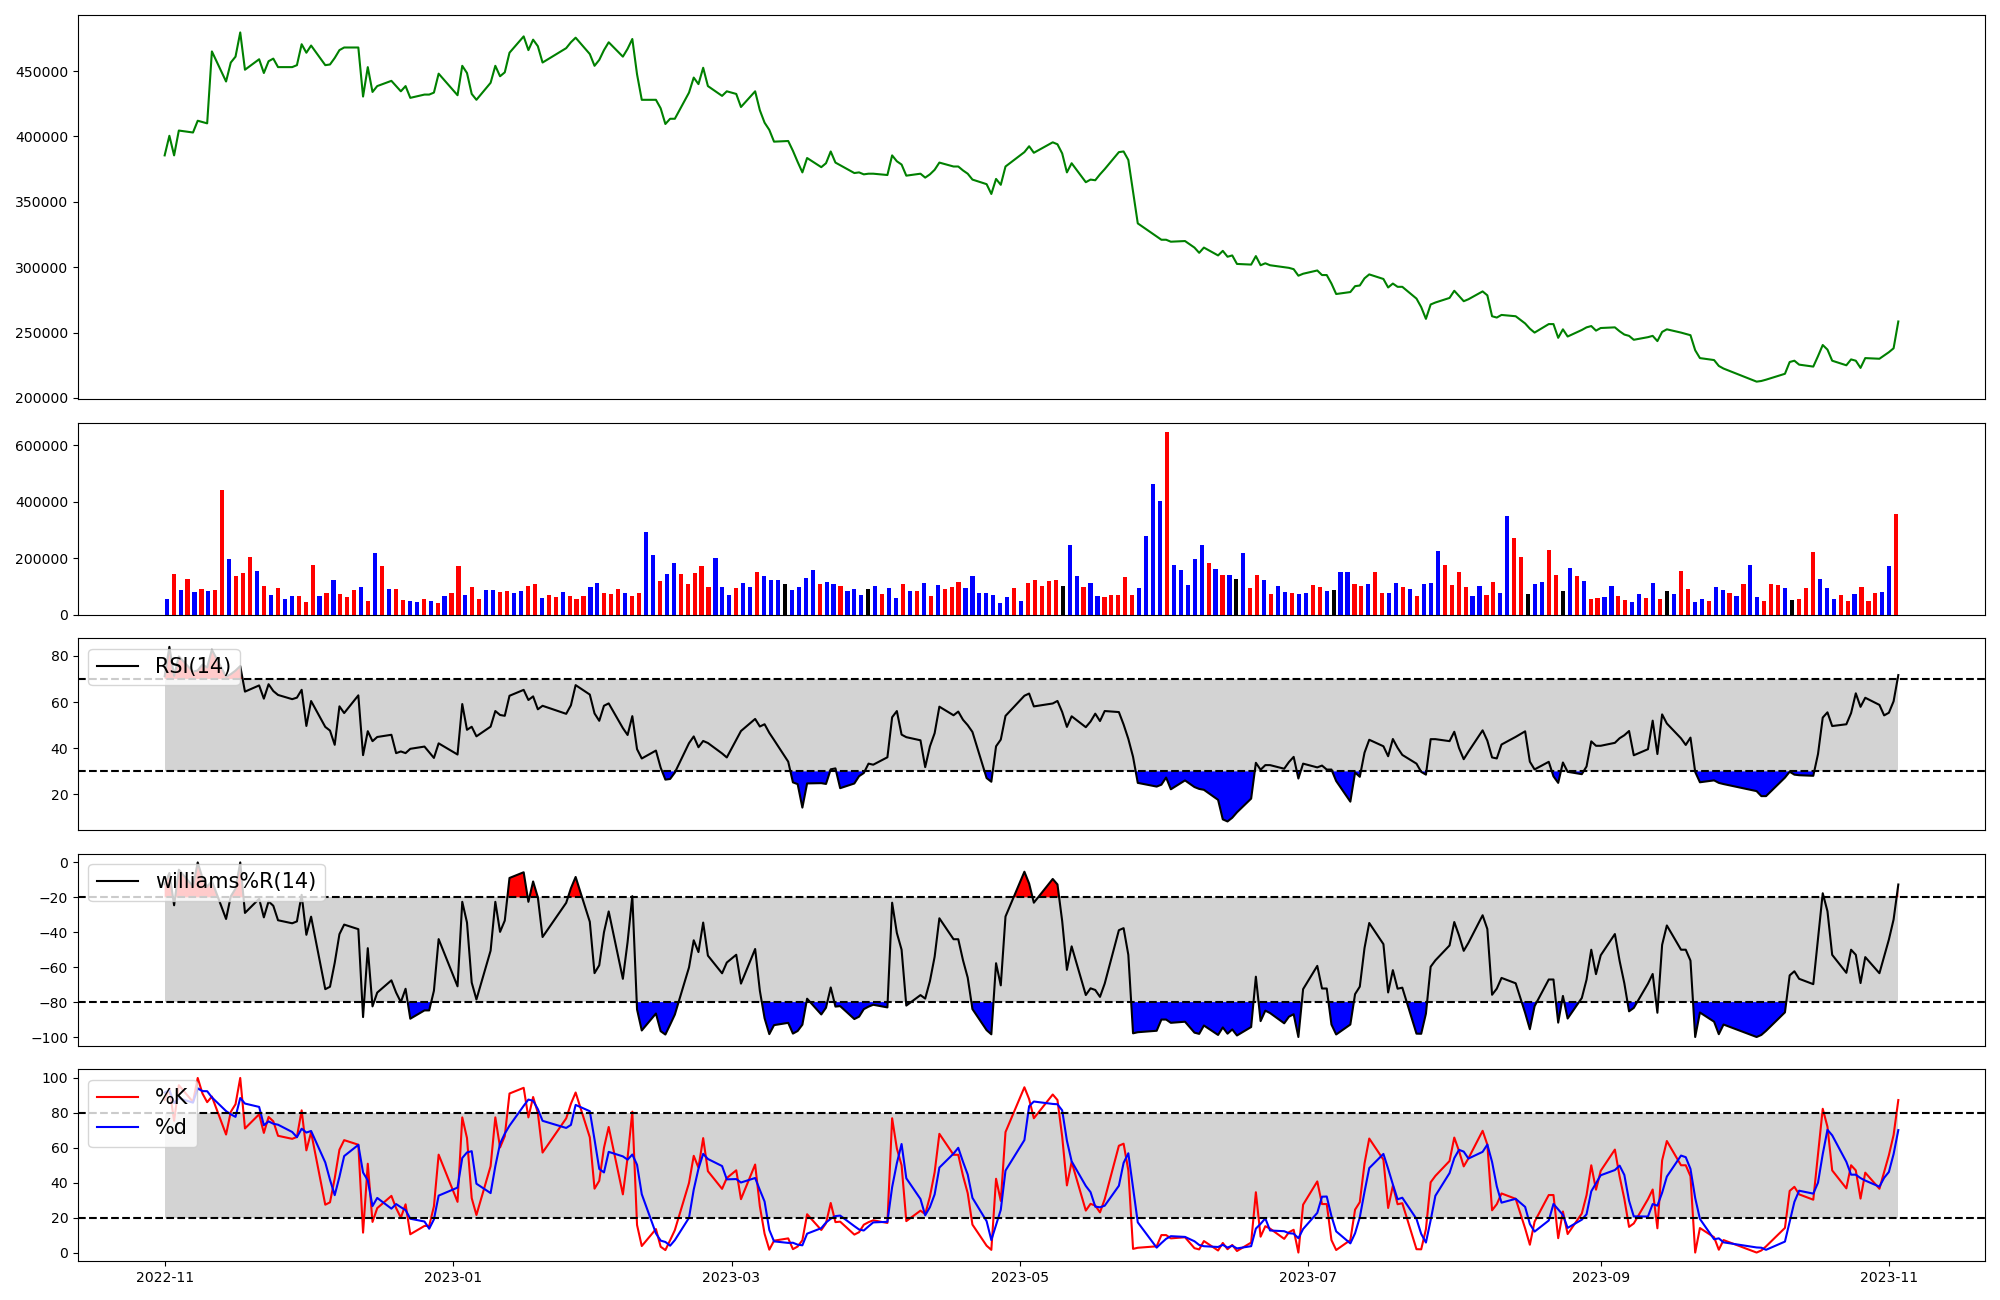Image resolution: width=2000 pixels, height=1300 pixels.
Task: Click the 2023-09 x-axis date label
Action: click(1600, 1277)
